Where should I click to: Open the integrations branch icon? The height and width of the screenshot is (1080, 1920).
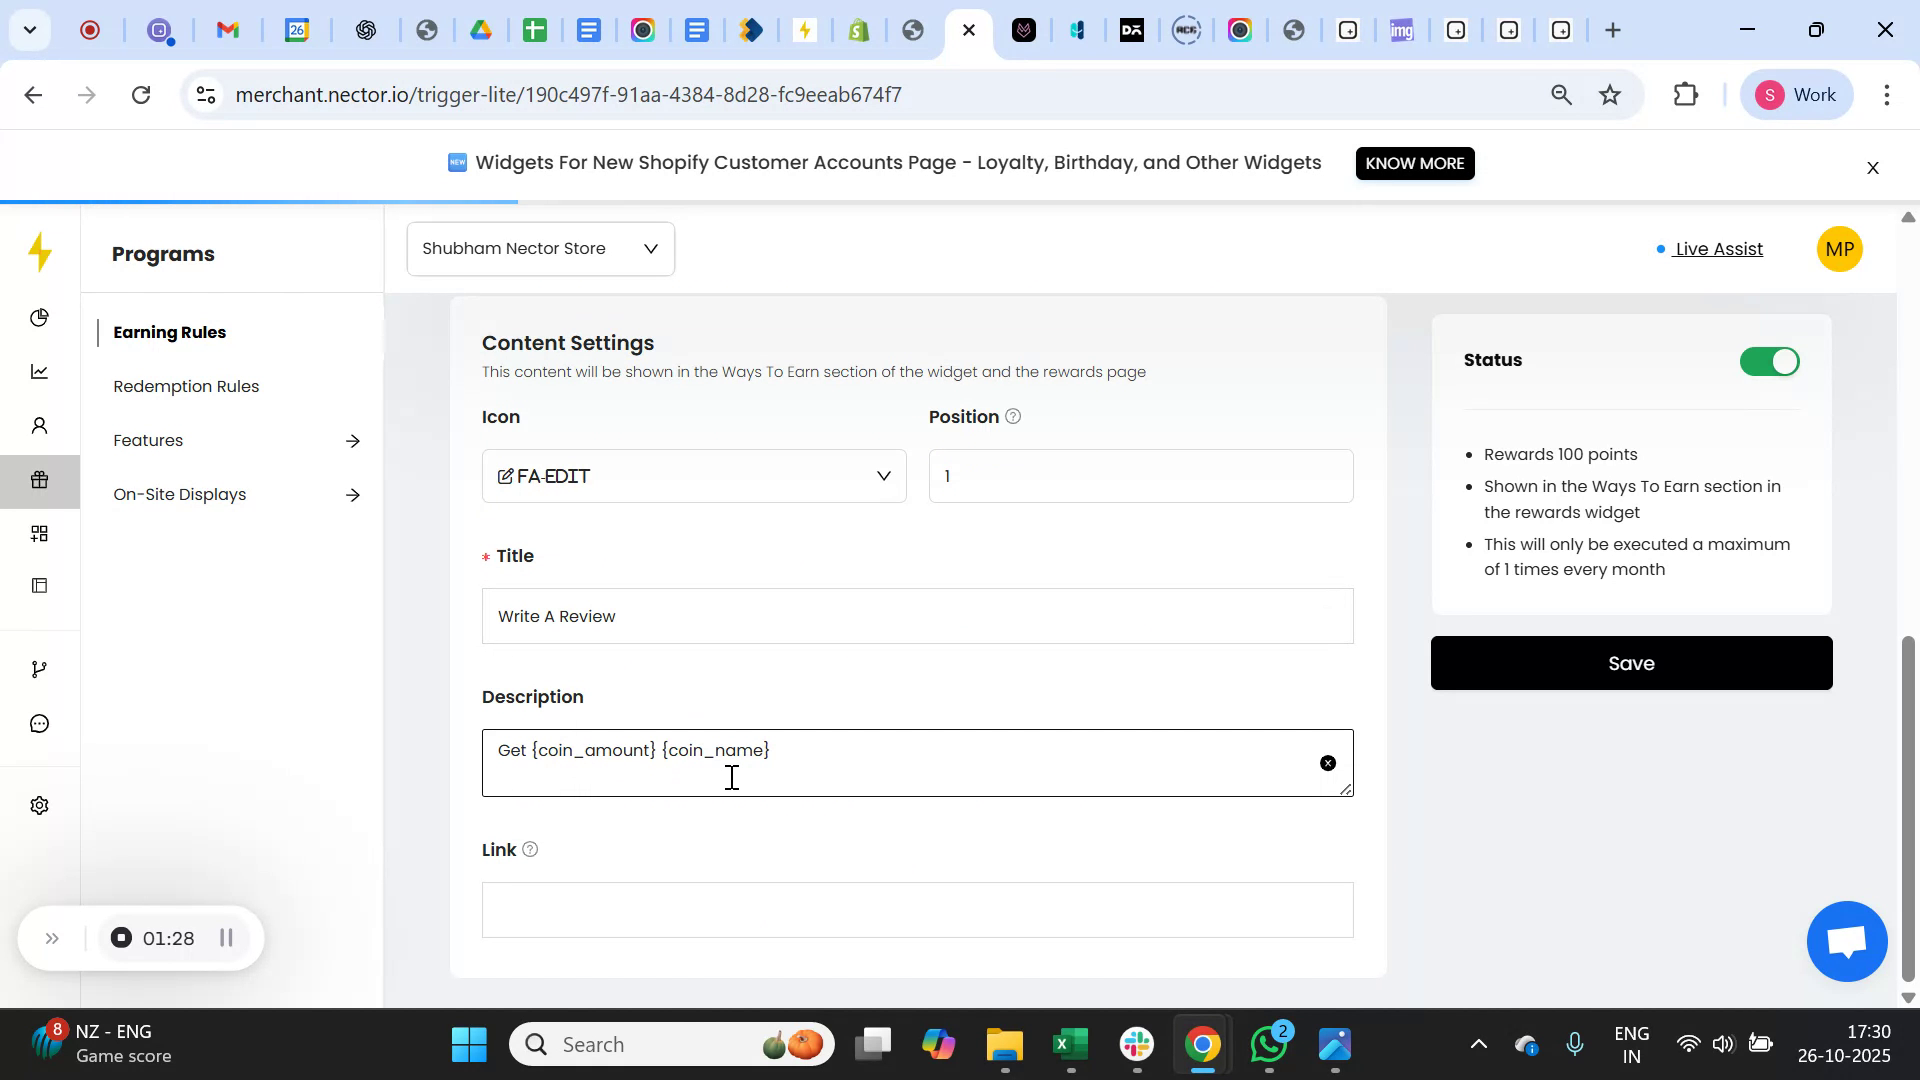[x=39, y=668]
